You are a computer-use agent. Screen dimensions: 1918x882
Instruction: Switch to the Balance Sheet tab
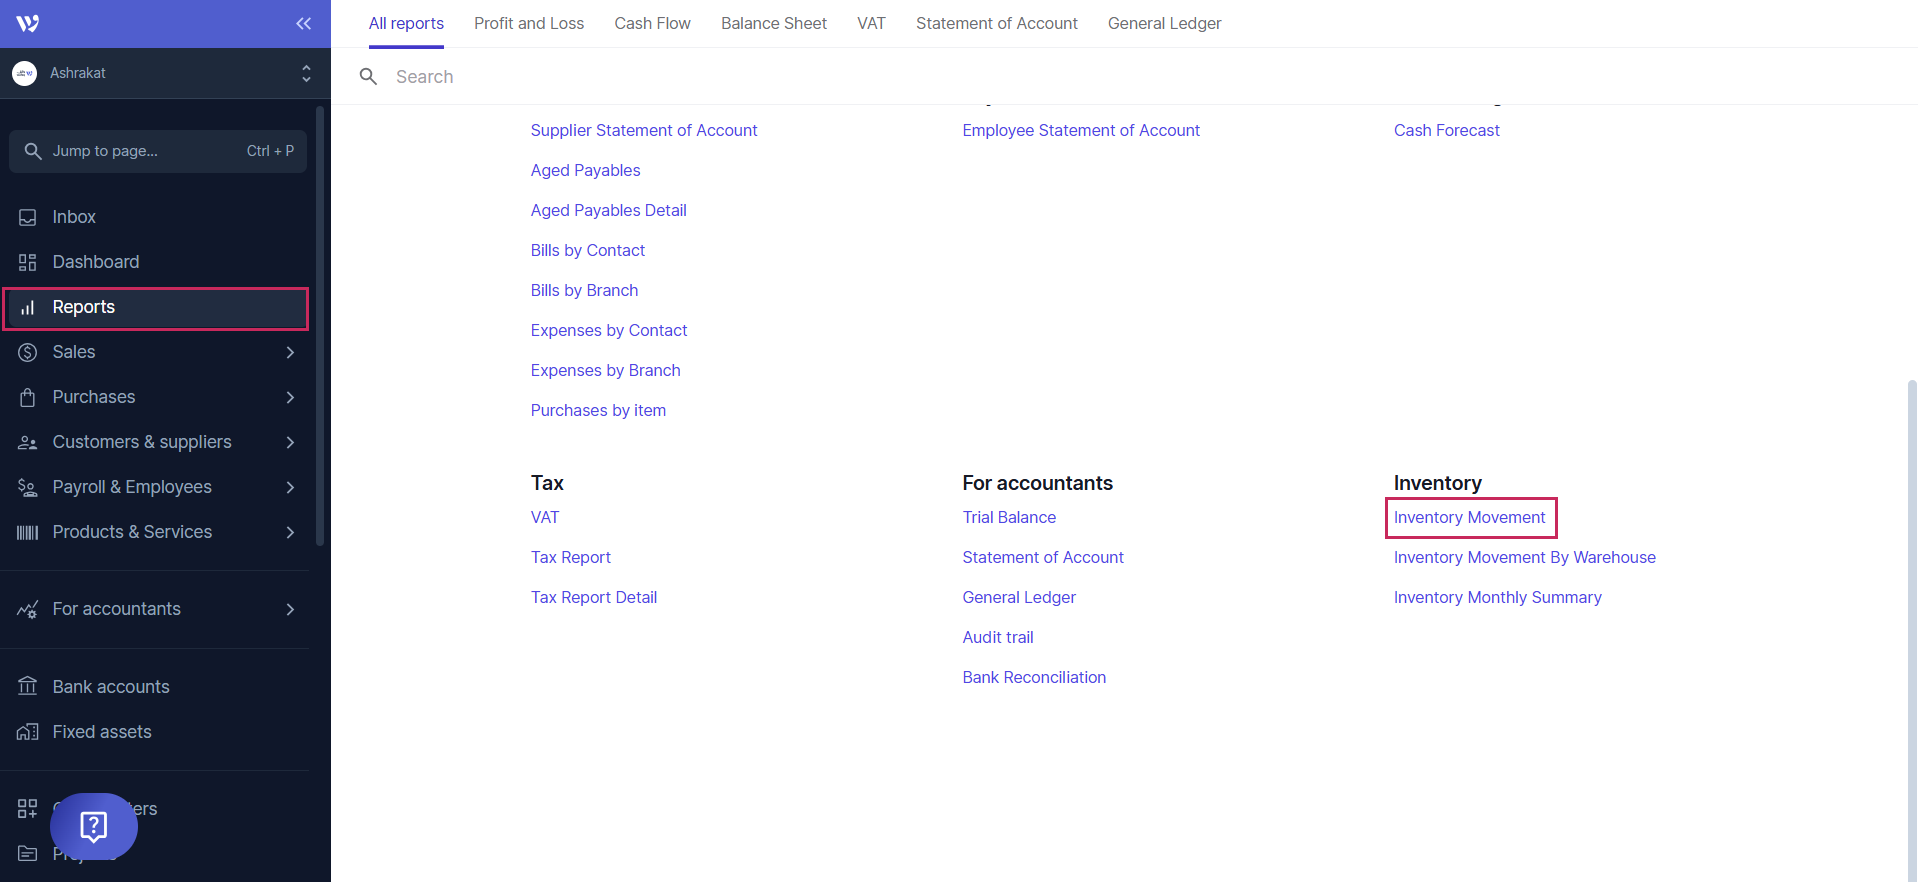pyautogui.click(x=773, y=23)
